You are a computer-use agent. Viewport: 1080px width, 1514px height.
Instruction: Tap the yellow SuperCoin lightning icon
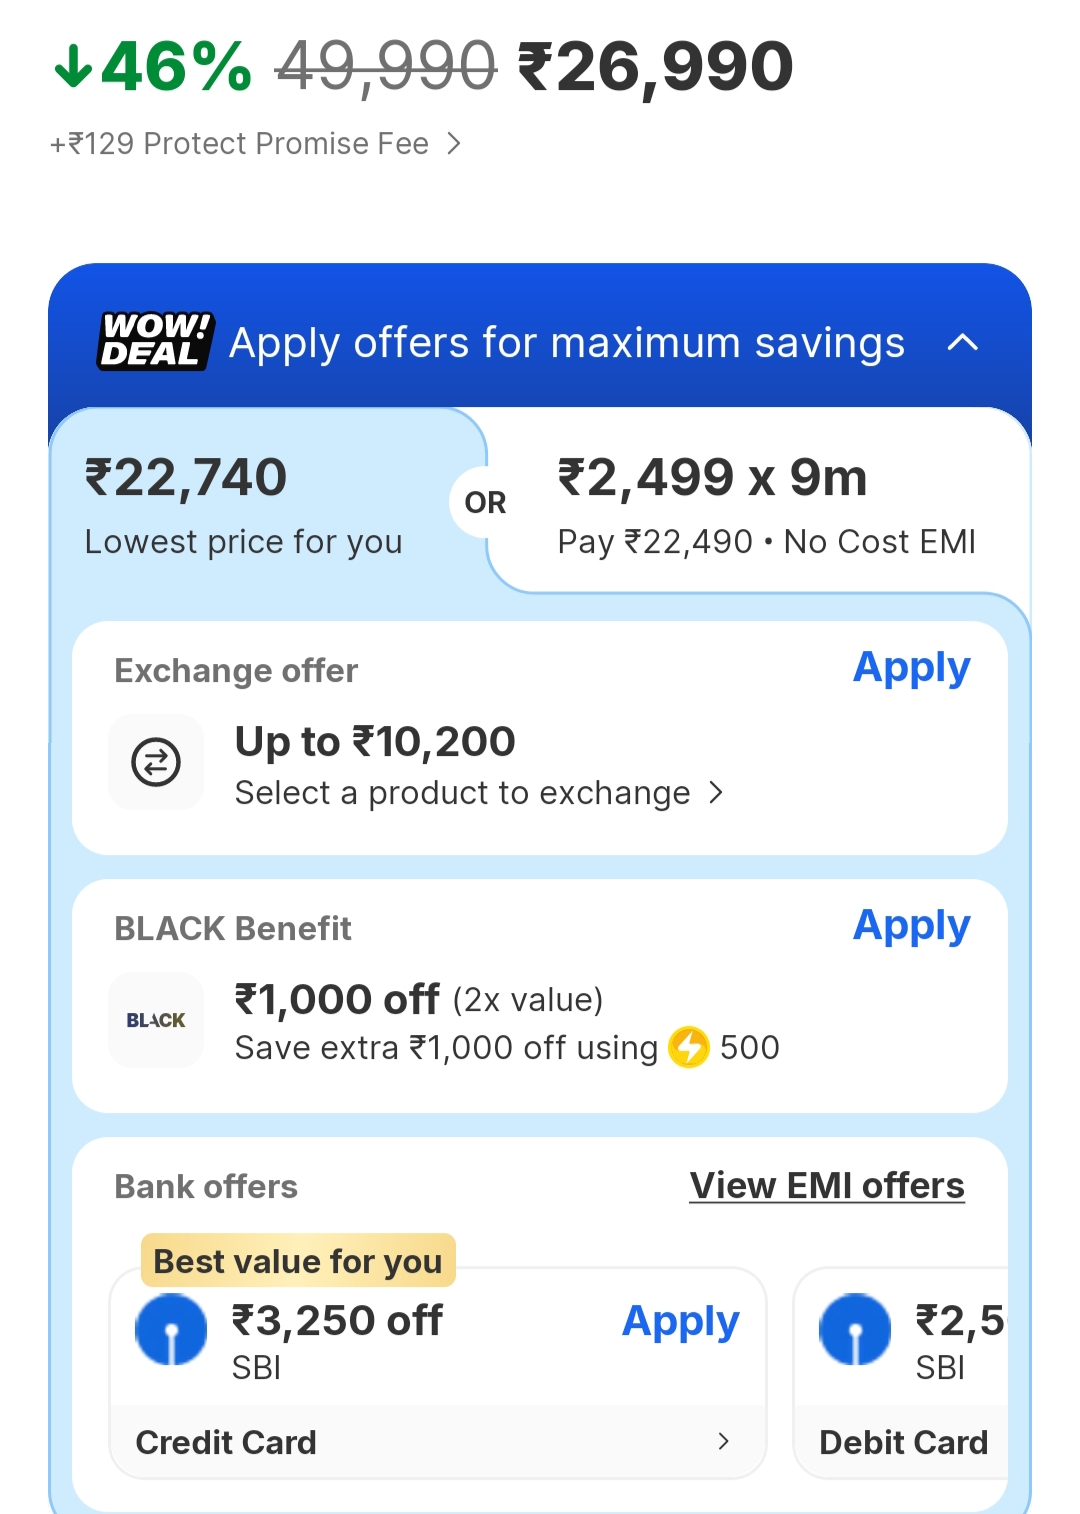pos(688,1047)
